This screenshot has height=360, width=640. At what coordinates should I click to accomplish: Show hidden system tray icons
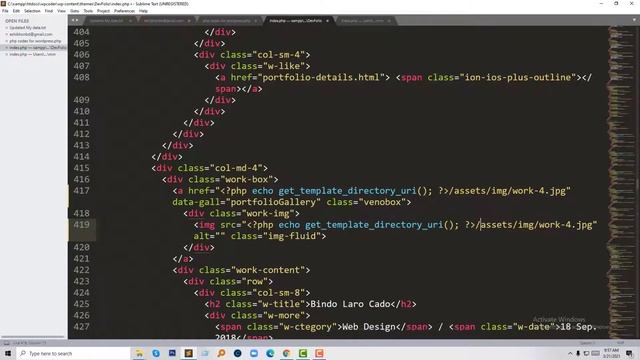570,353
